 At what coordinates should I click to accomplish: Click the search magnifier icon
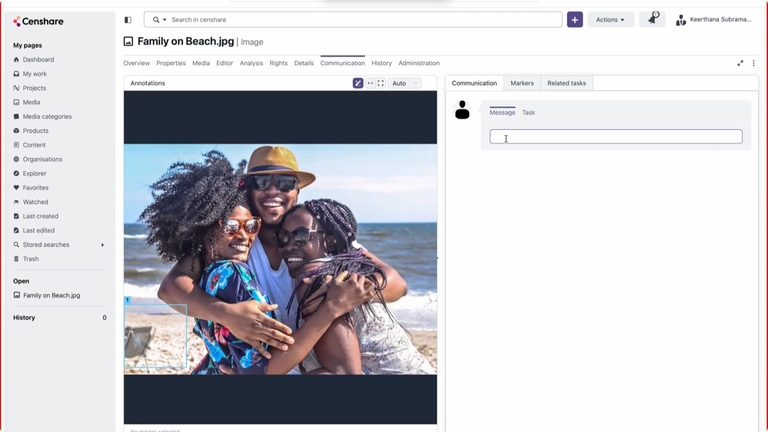156,20
